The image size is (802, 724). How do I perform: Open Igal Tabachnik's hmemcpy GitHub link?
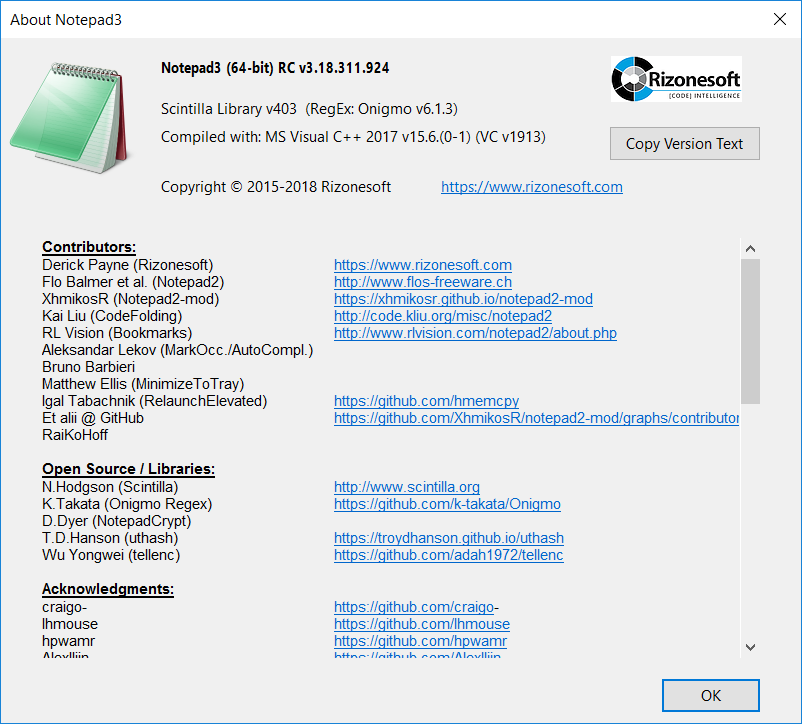click(426, 401)
